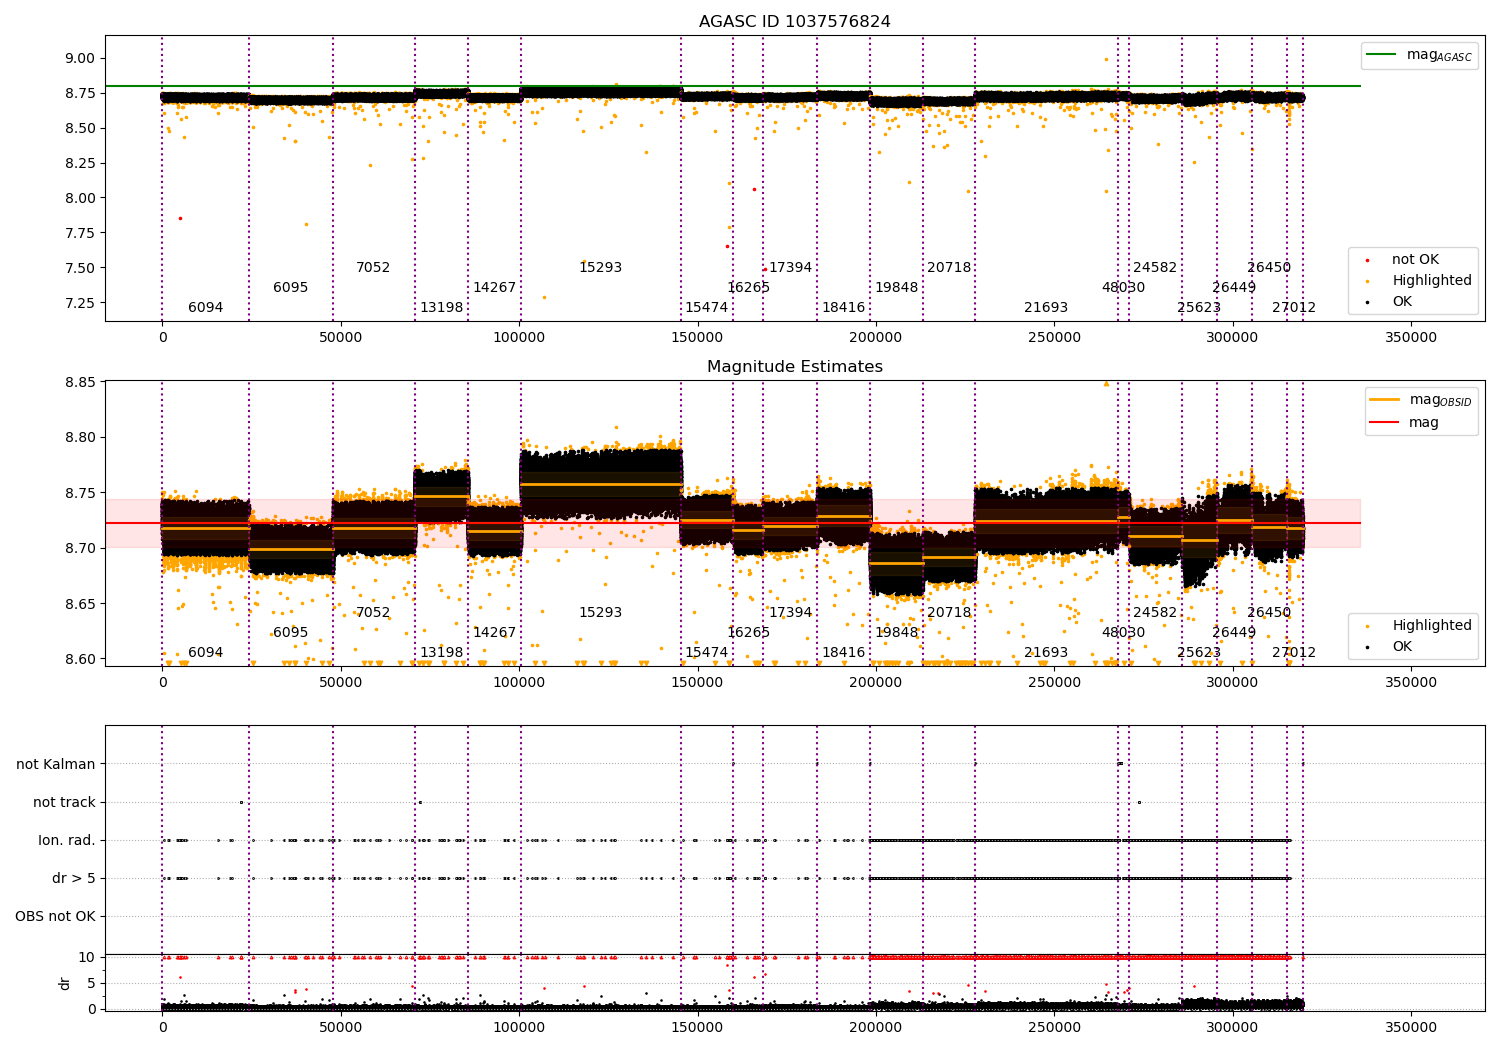The height and width of the screenshot is (1050, 1500).
Task: Click the 'dr > 5' axis label
Action: [x=74, y=879]
